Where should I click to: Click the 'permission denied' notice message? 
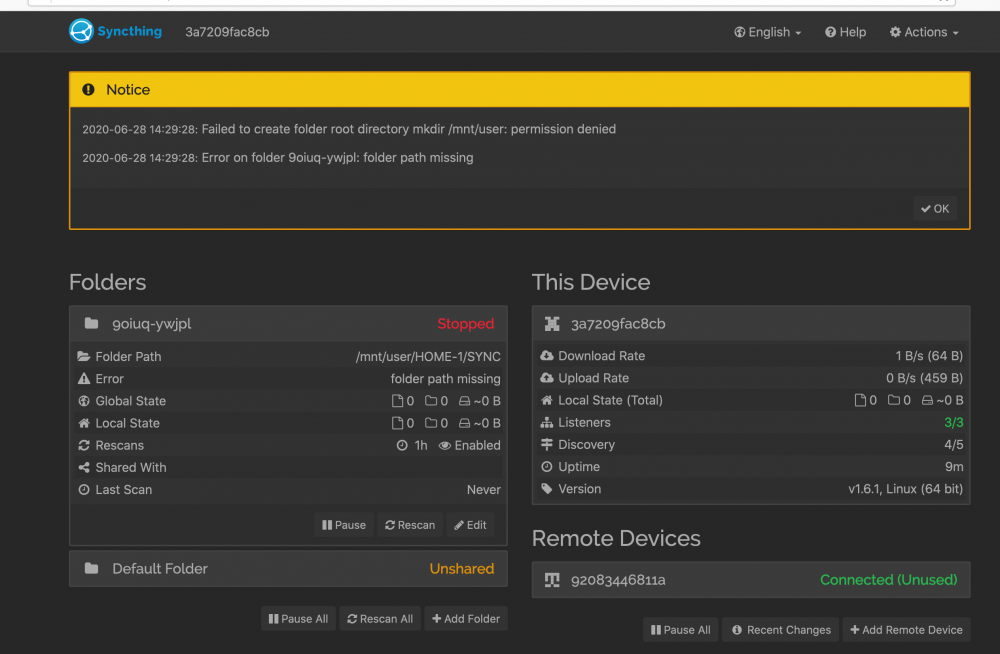click(349, 129)
